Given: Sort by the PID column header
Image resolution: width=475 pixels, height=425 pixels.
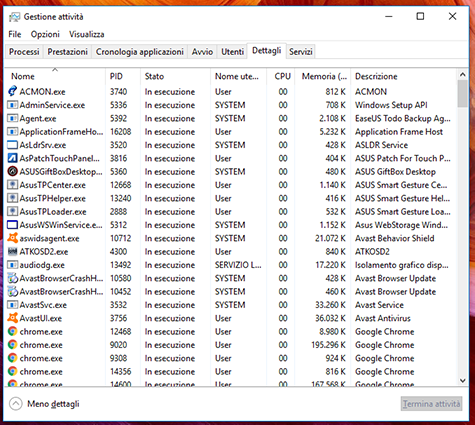Looking at the screenshot, I should 123,76.
